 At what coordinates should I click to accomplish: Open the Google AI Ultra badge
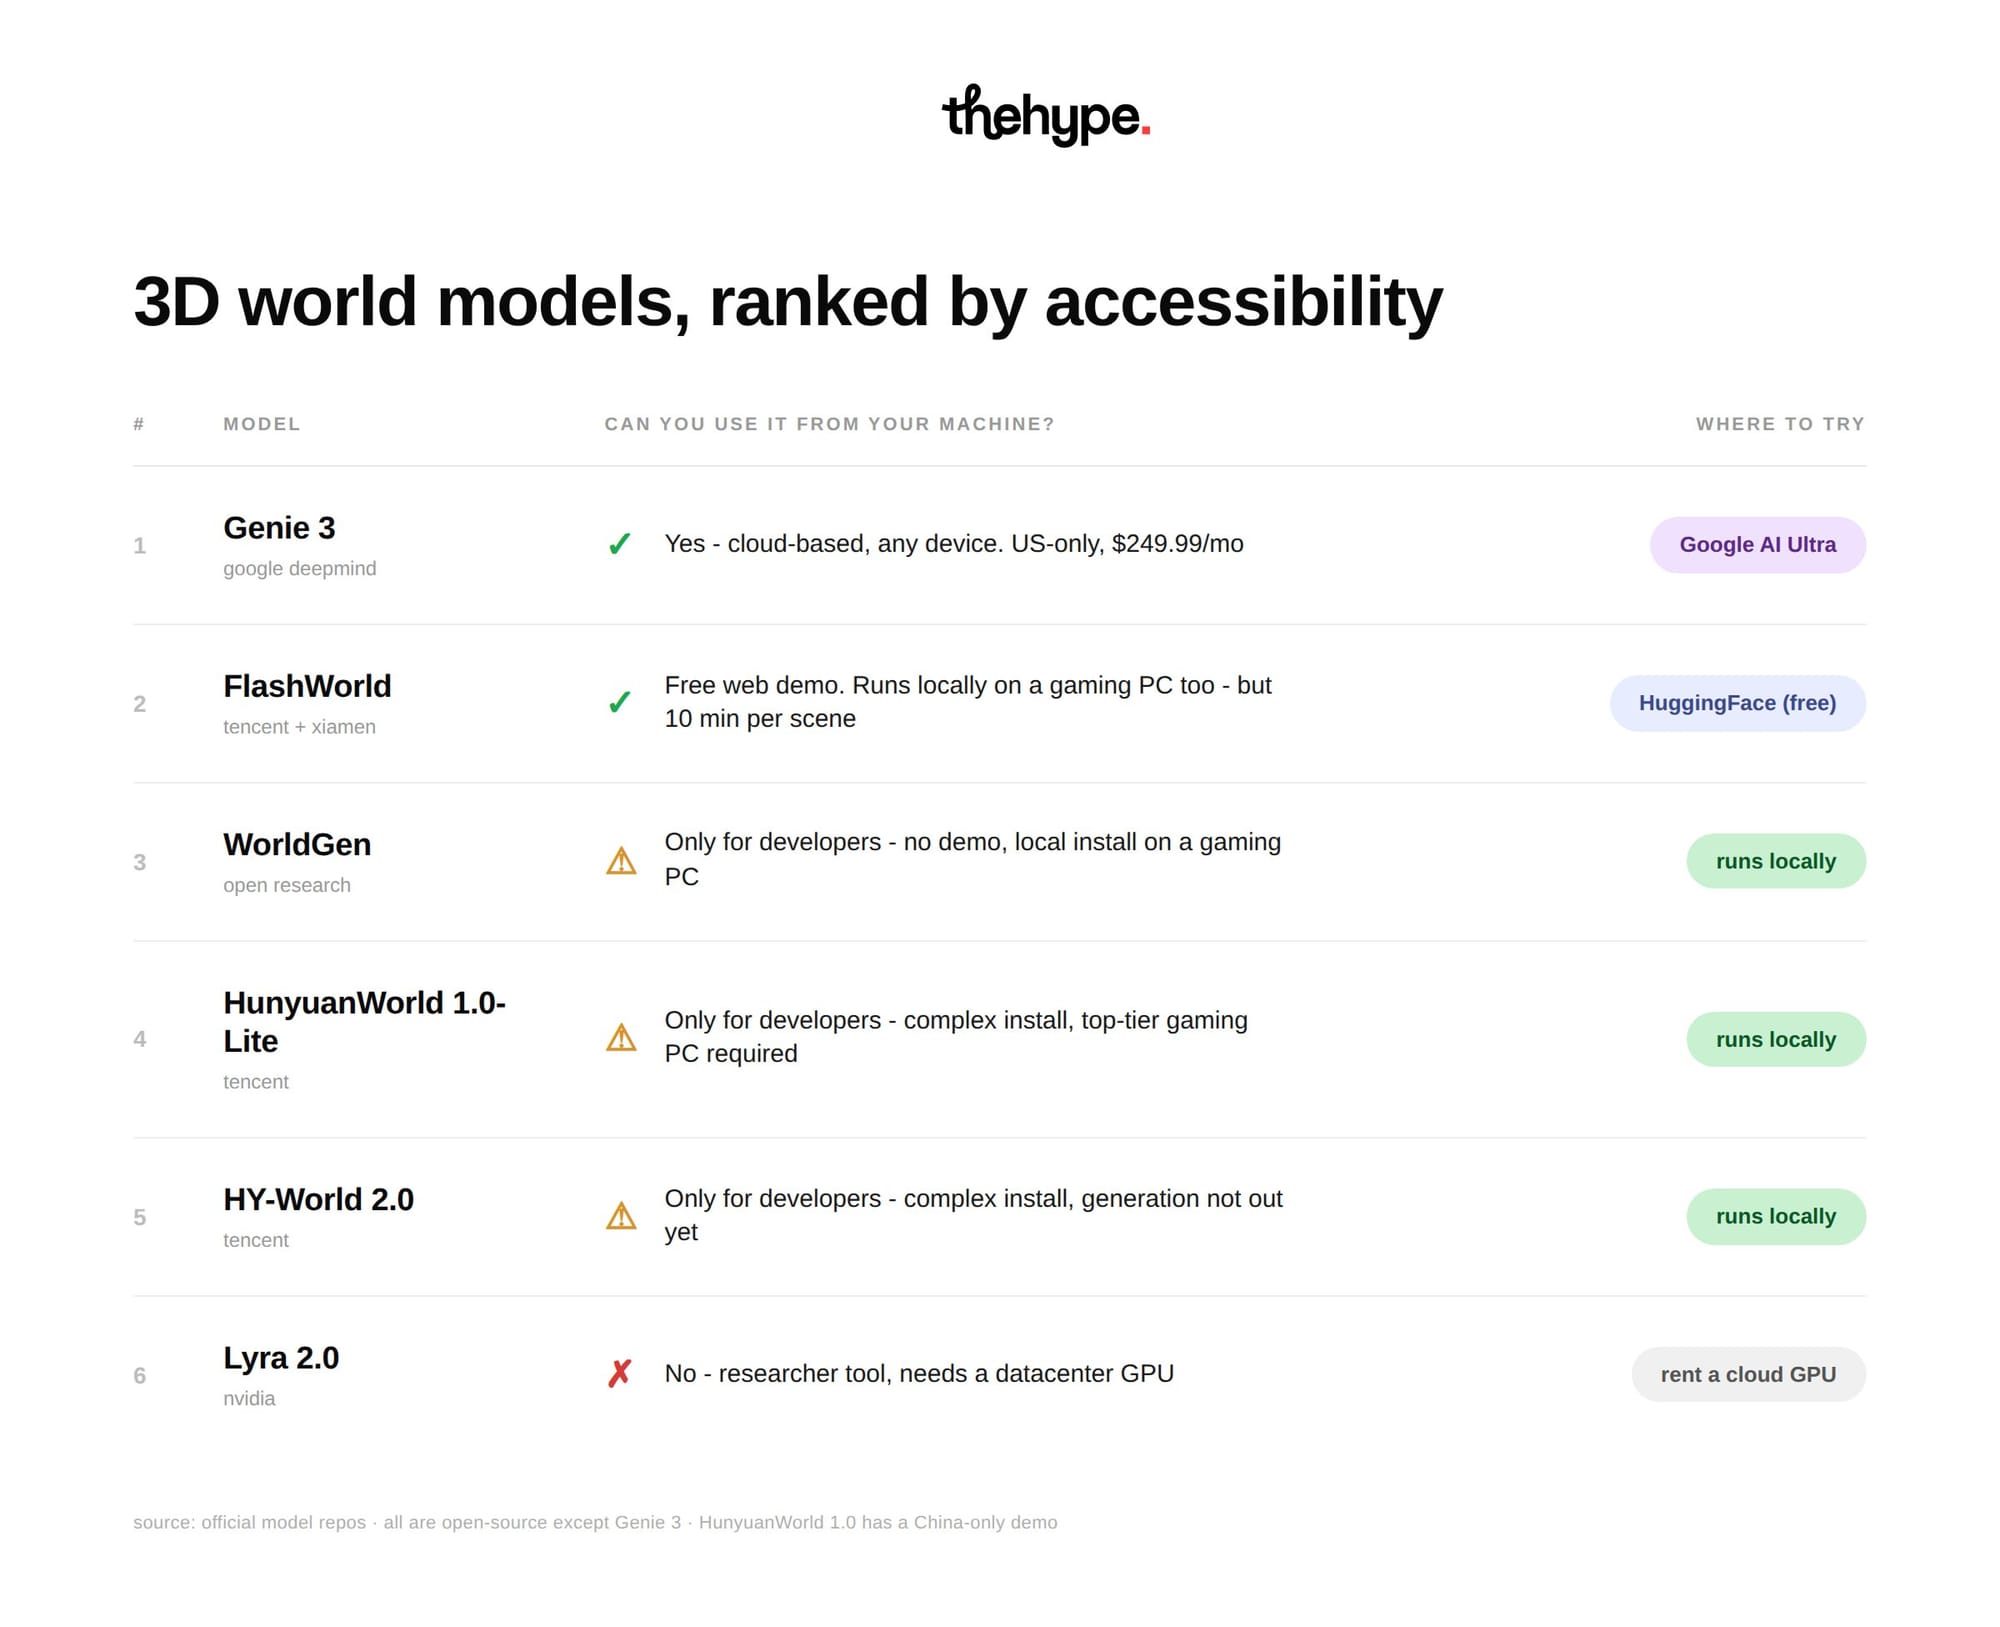(x=1757, y=545)
